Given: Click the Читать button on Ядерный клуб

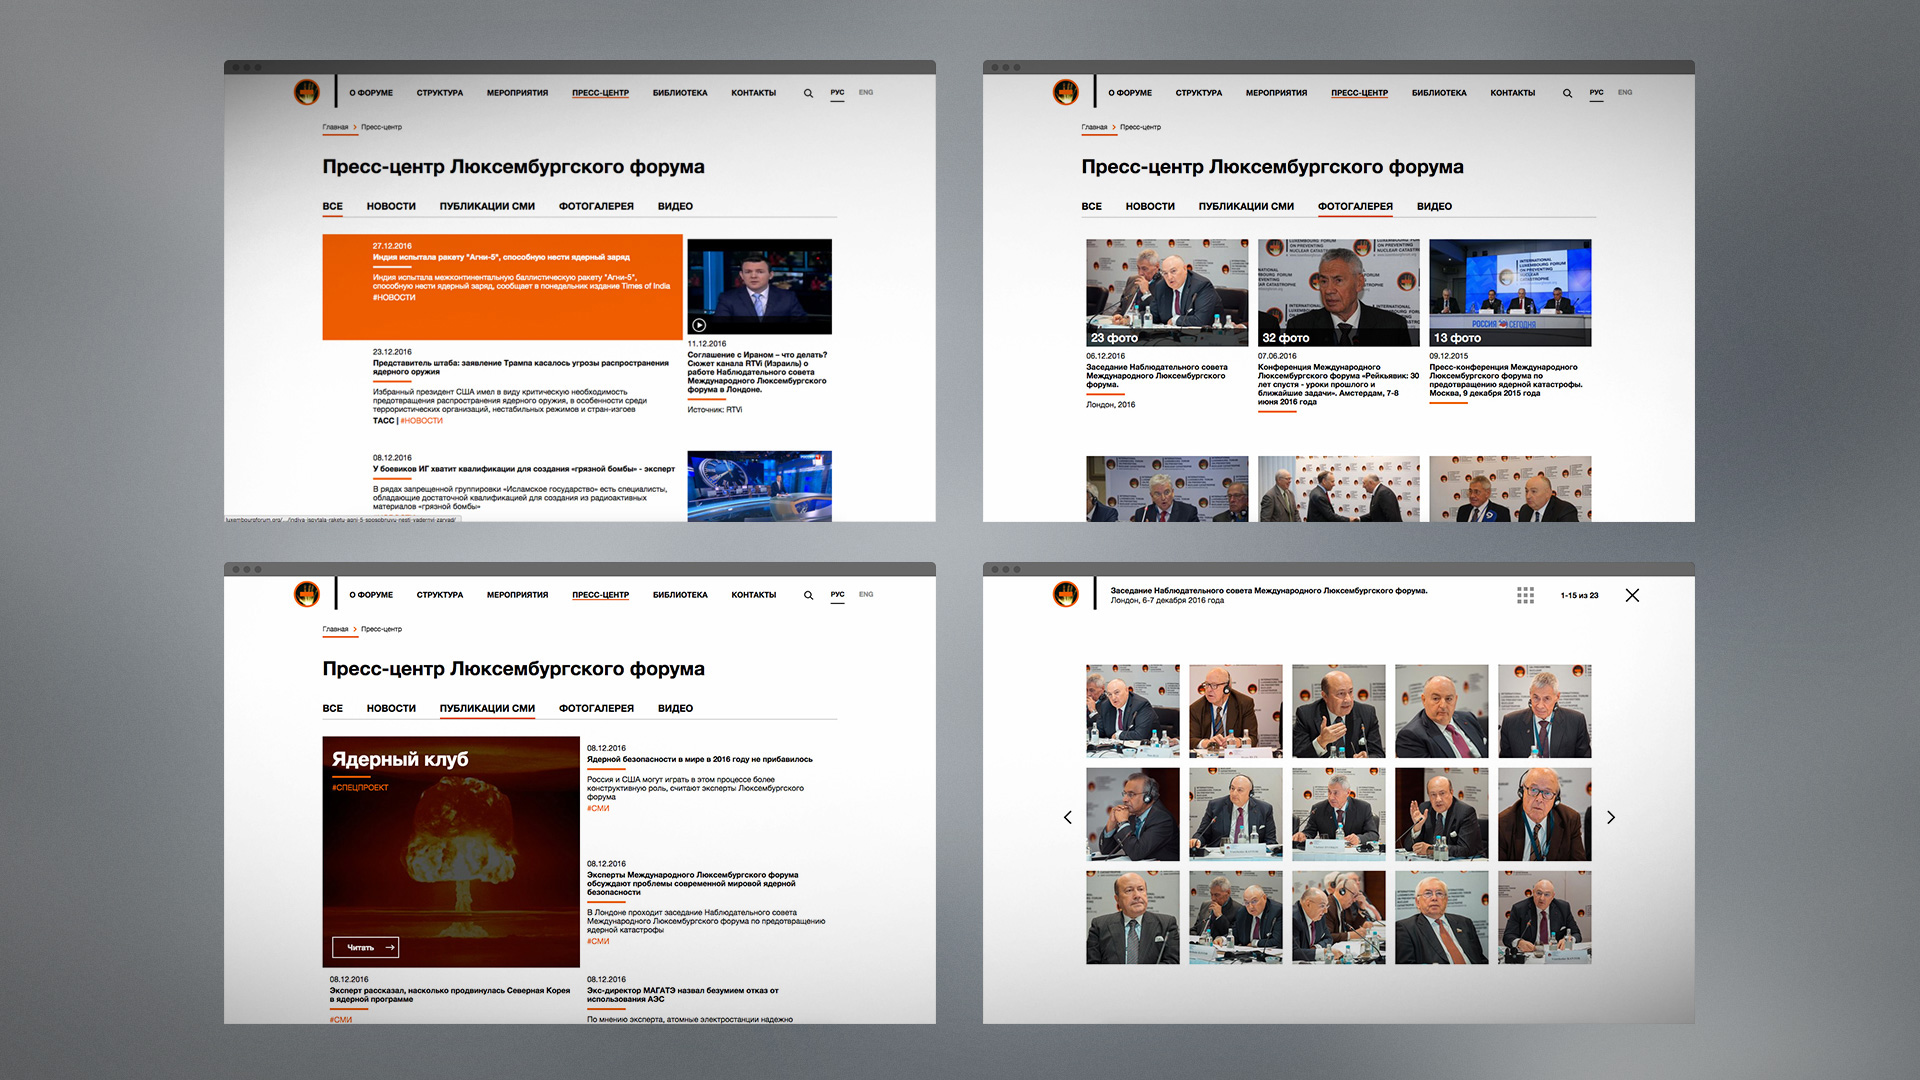Looking at the screenshot, I should [366, 947].
